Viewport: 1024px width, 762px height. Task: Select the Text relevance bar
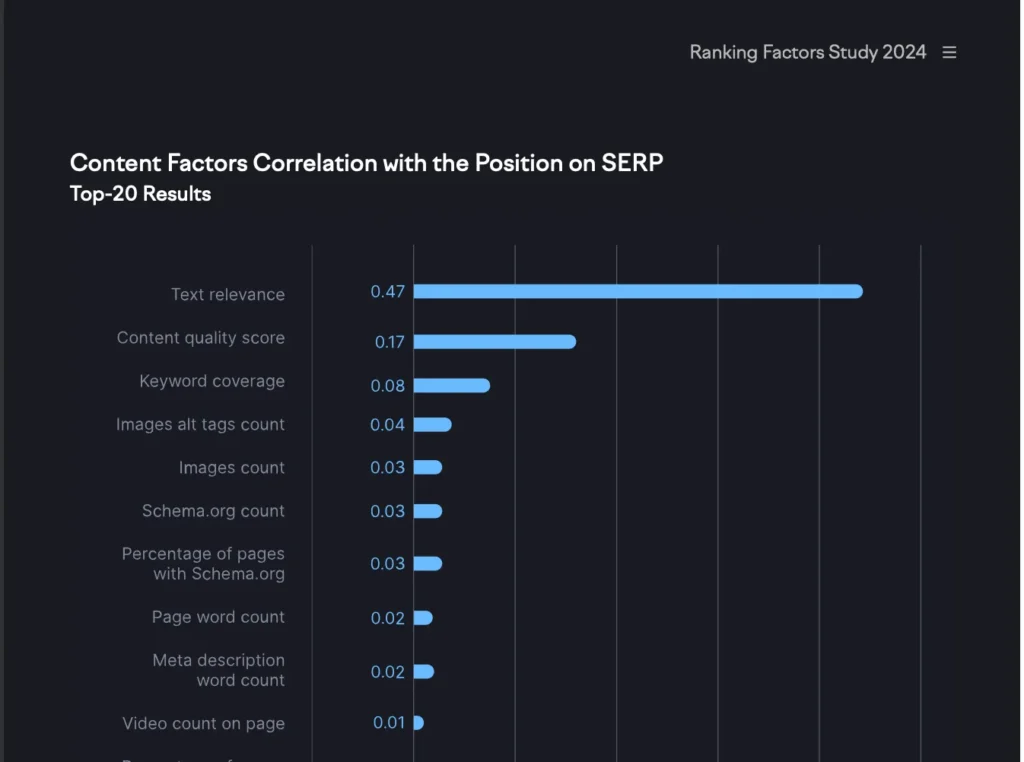tap(637, 291)
